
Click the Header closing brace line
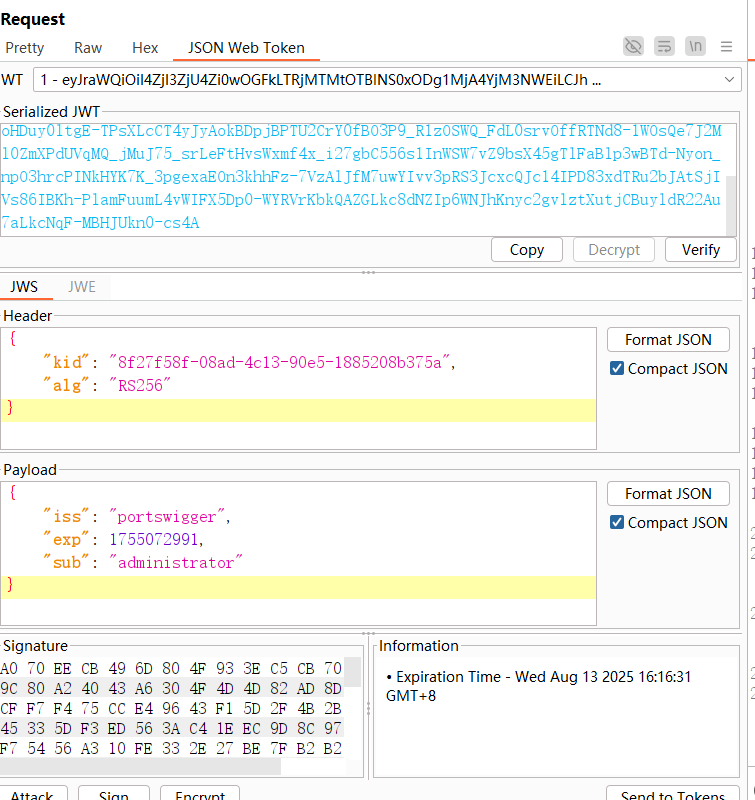pyautogui.click(x=298, y=410)
